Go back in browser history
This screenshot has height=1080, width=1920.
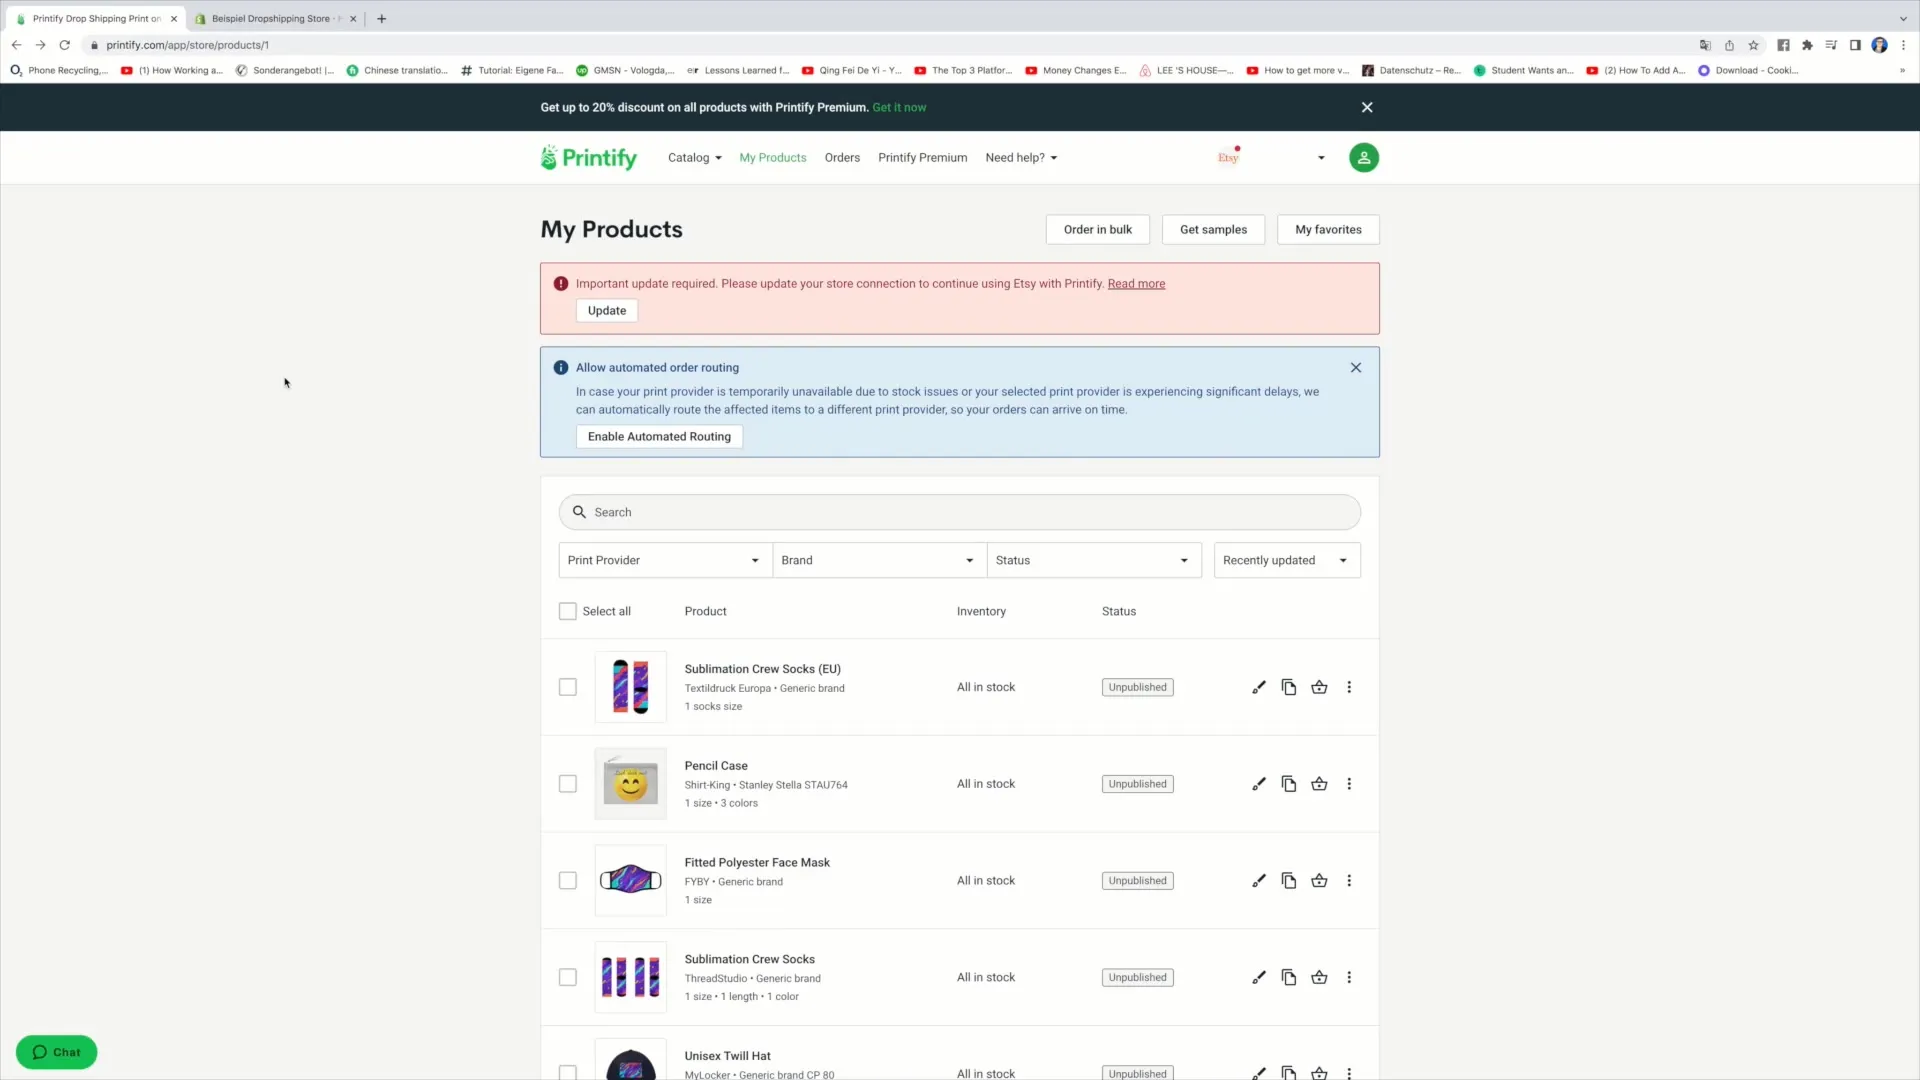point(16,45)
